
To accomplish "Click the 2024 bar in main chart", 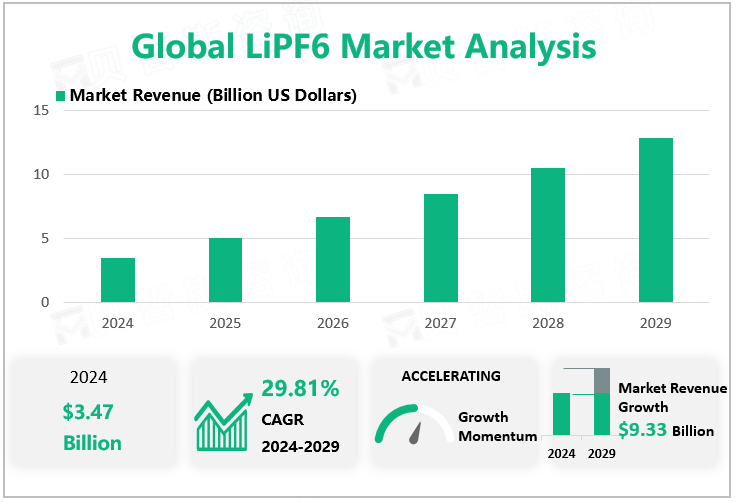I will 118,280.
